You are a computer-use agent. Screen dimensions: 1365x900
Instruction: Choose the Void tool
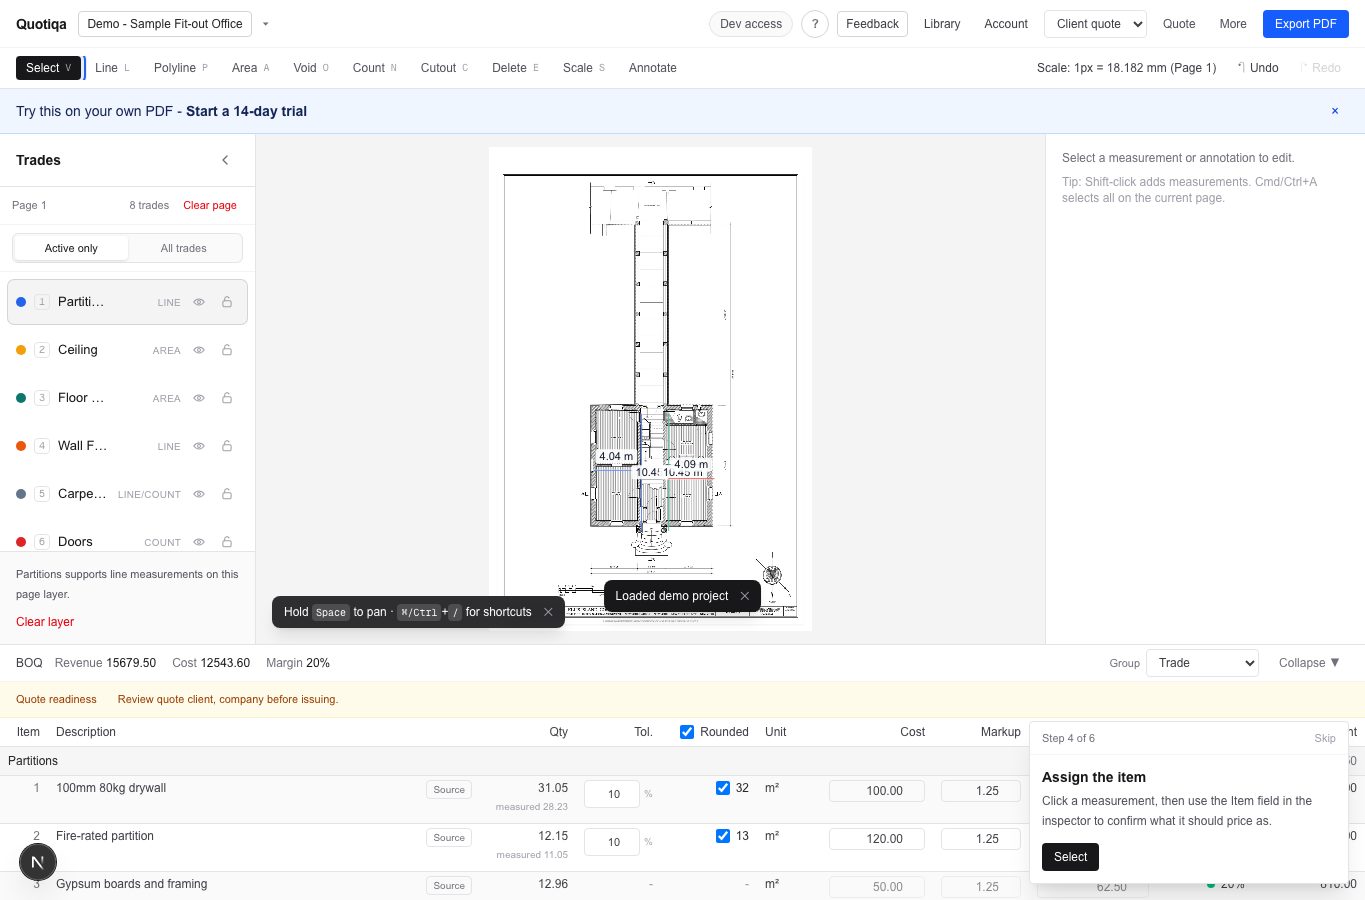click(311, 68)
